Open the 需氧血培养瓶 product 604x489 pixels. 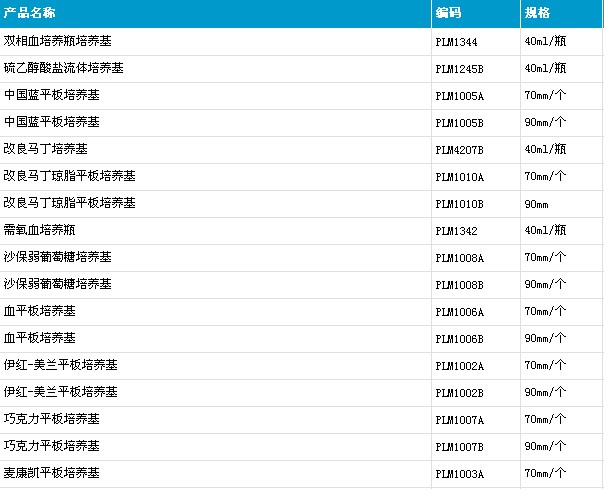[39, 230]
